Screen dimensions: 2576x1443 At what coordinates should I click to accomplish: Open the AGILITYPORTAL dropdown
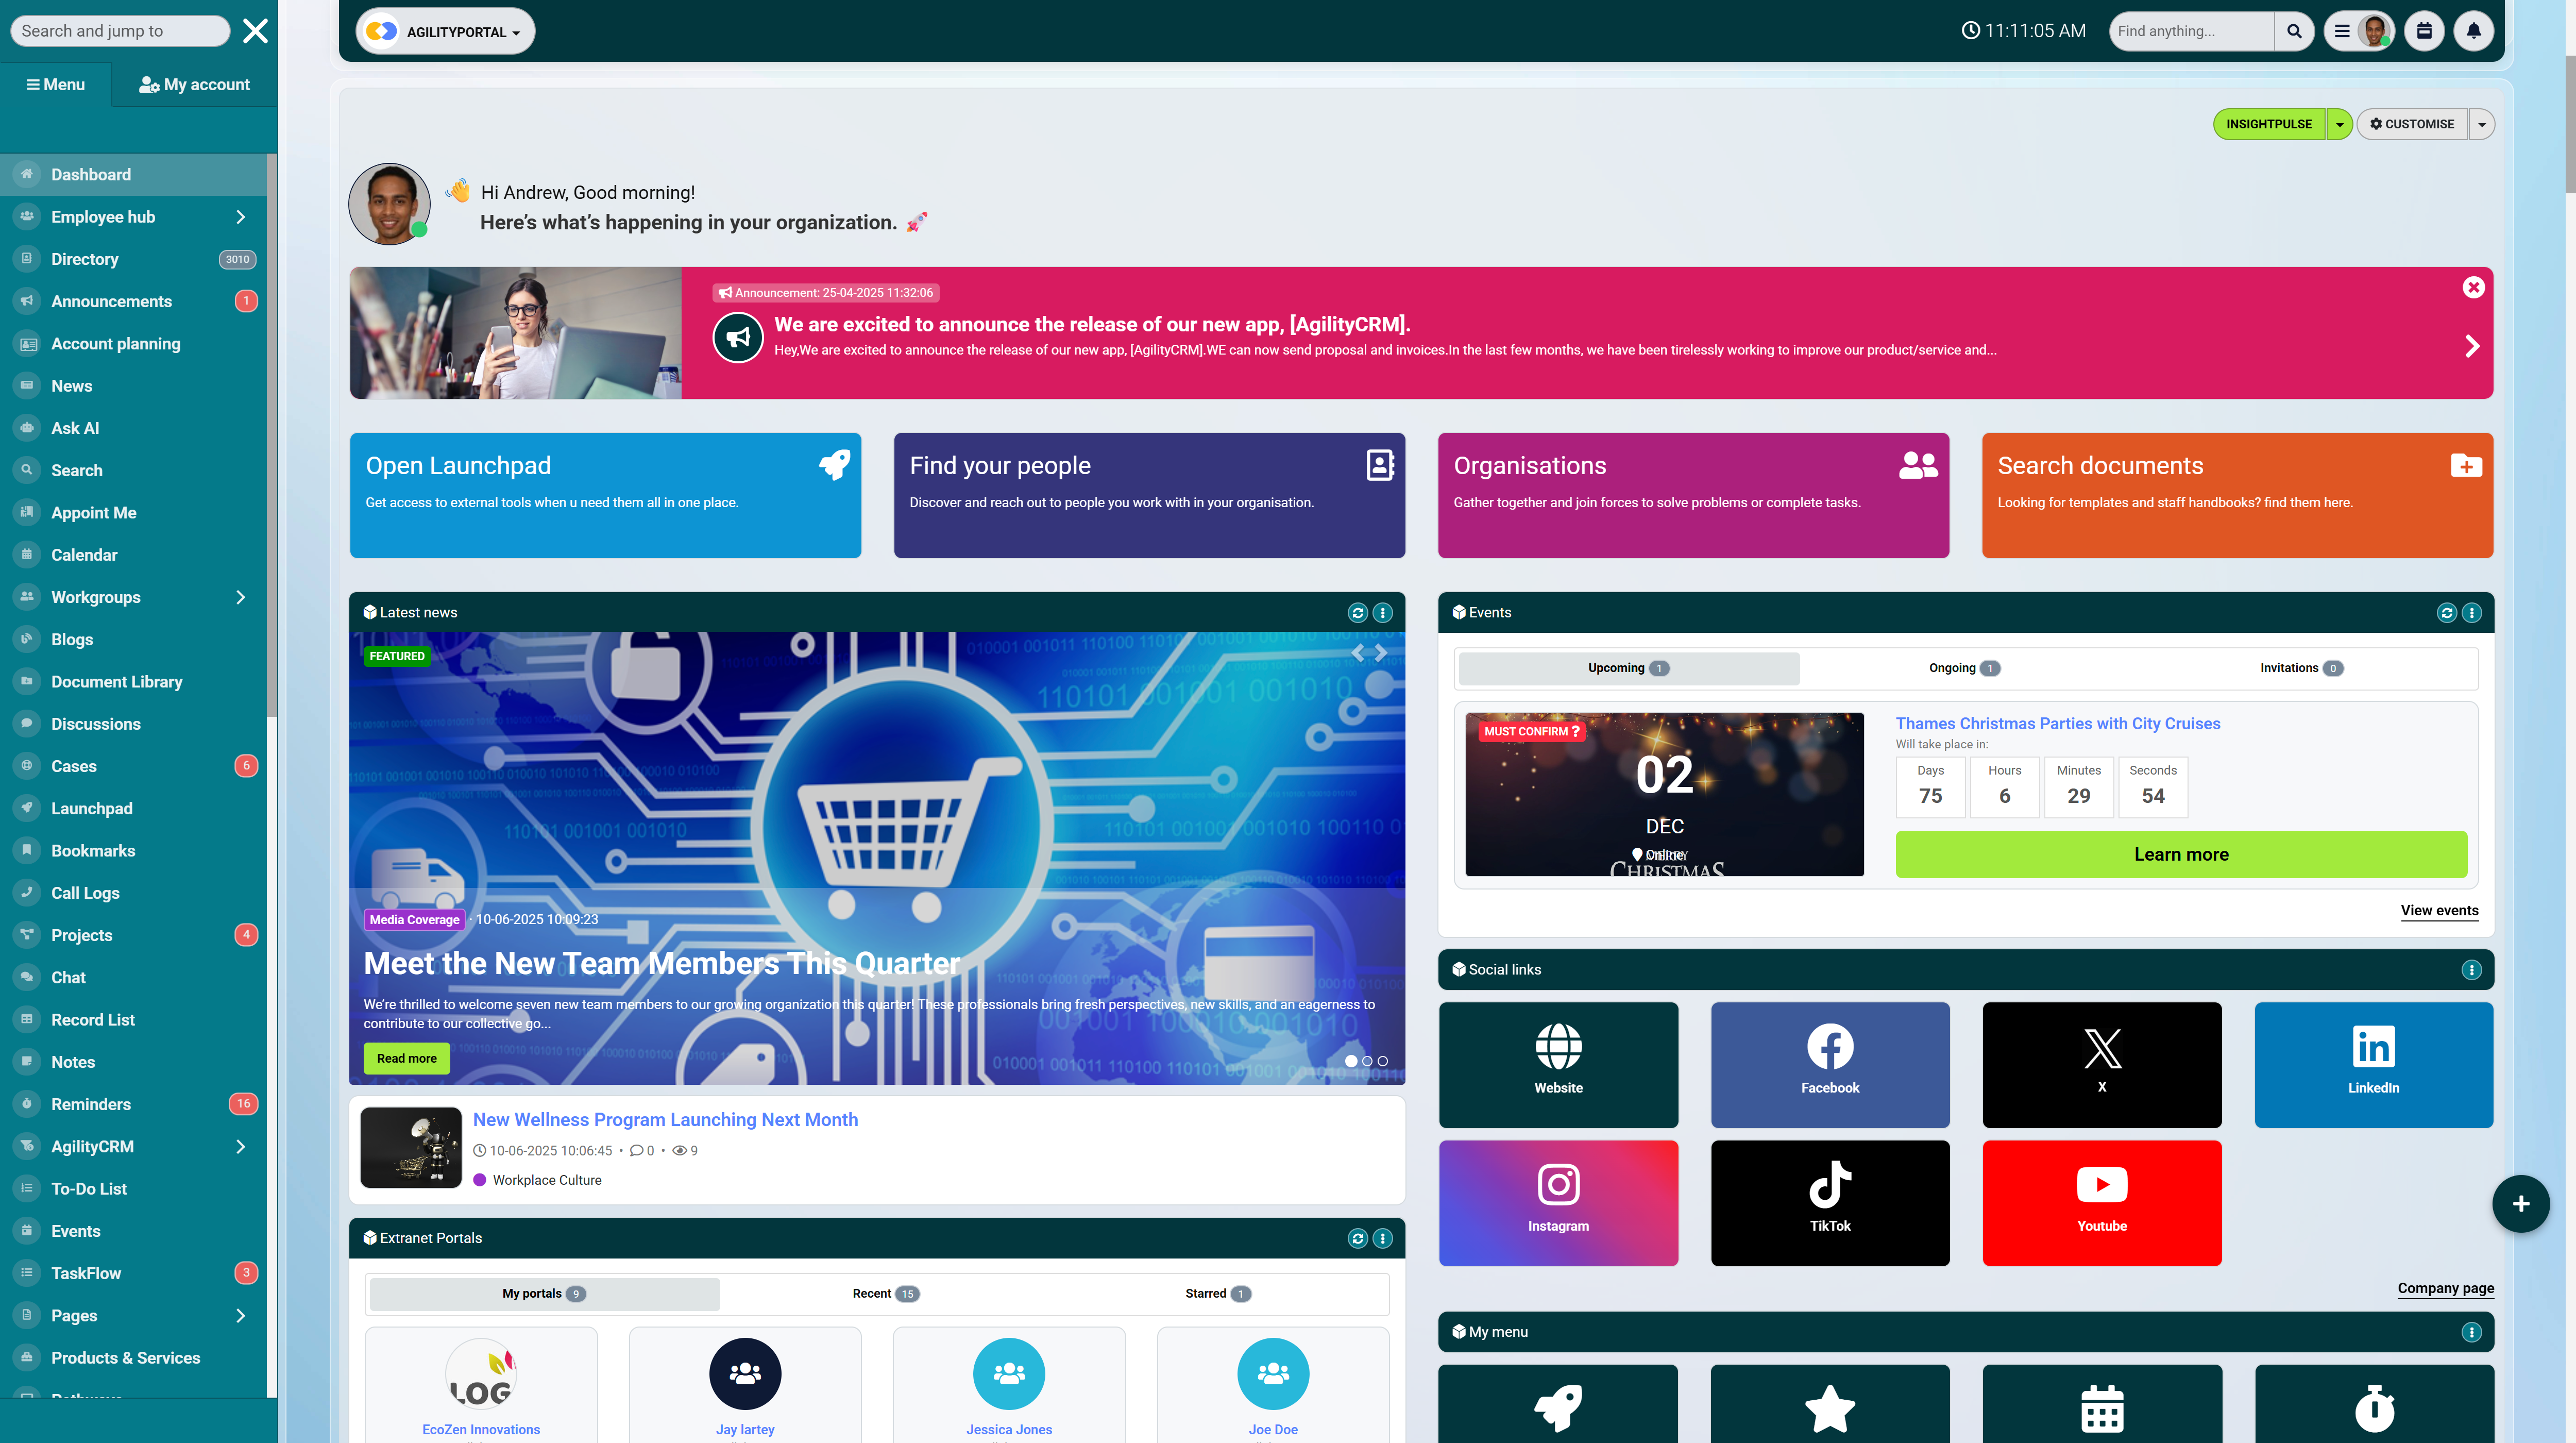click(x=446, y=32)
